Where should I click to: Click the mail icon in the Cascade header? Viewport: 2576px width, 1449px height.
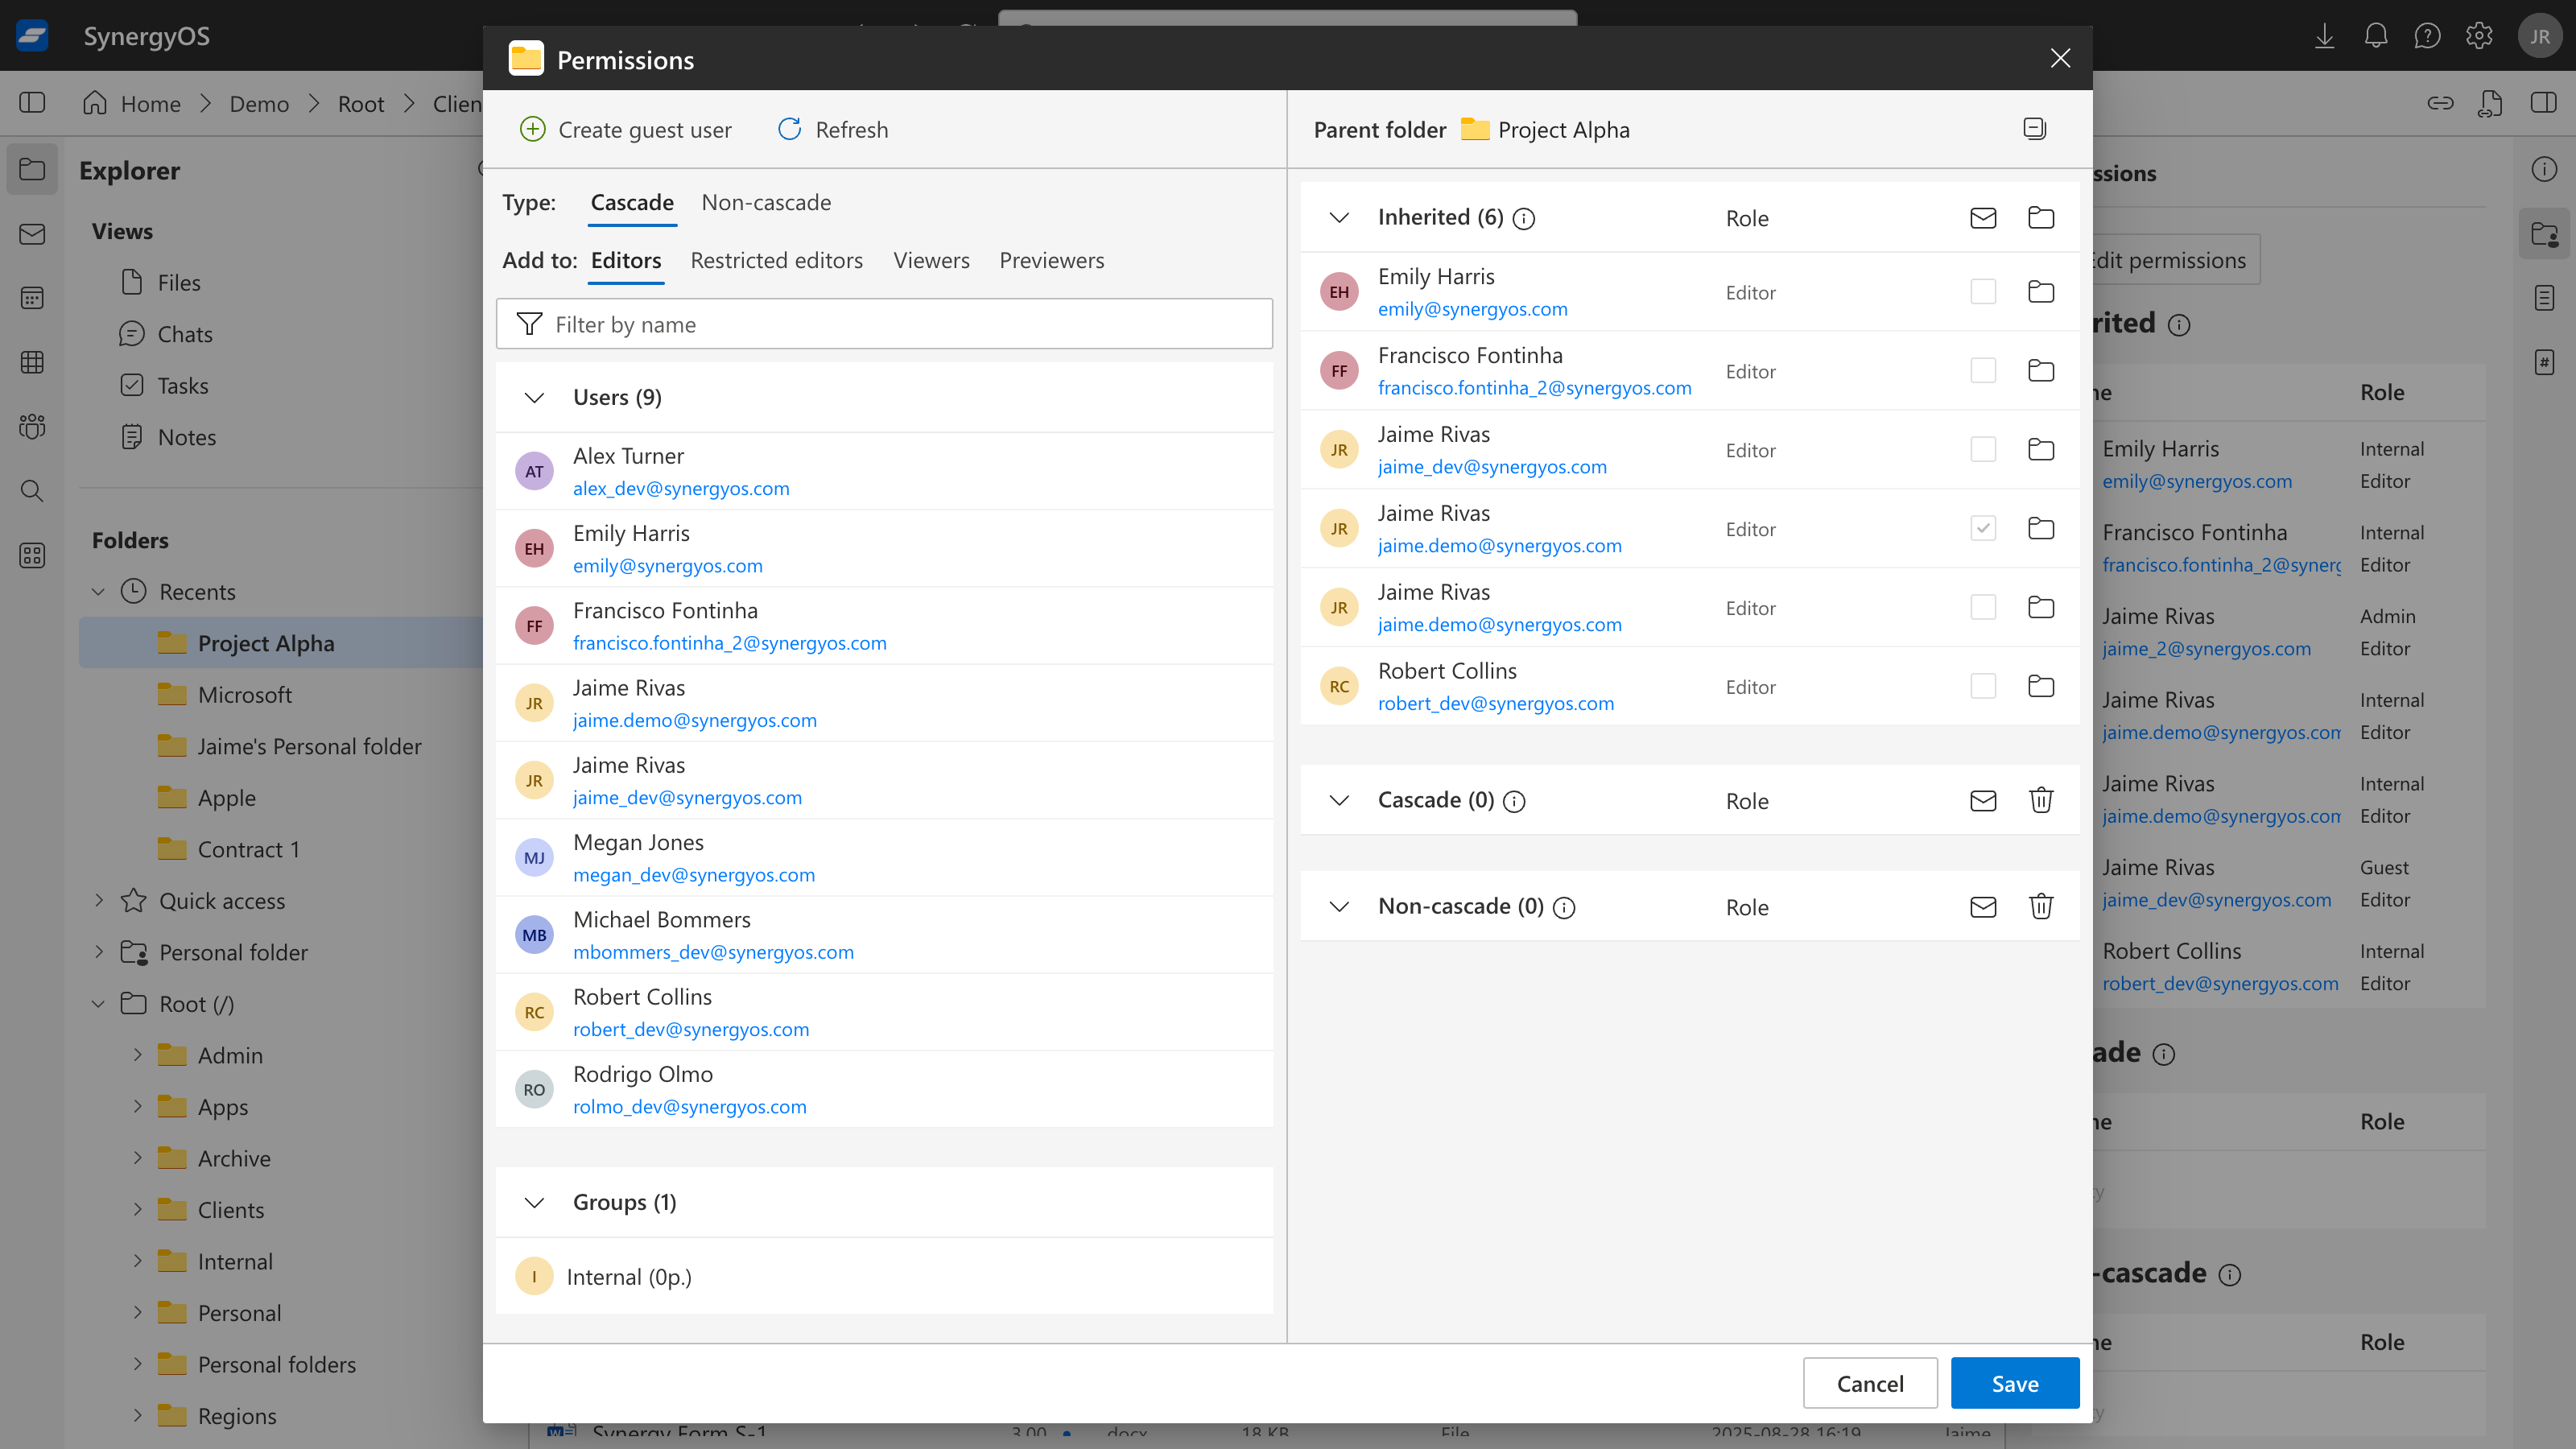(x=1983, y=800)
